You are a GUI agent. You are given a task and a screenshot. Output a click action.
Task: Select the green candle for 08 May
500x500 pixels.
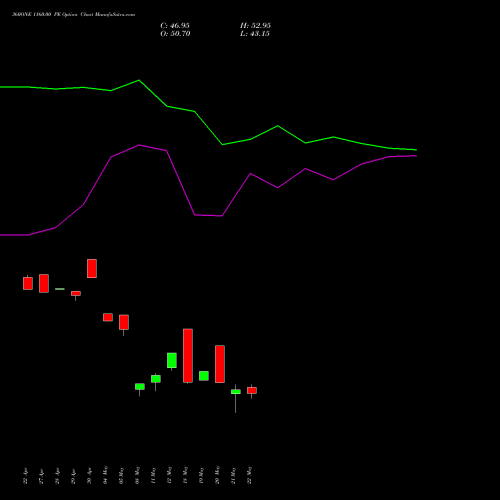coord(140,387)
